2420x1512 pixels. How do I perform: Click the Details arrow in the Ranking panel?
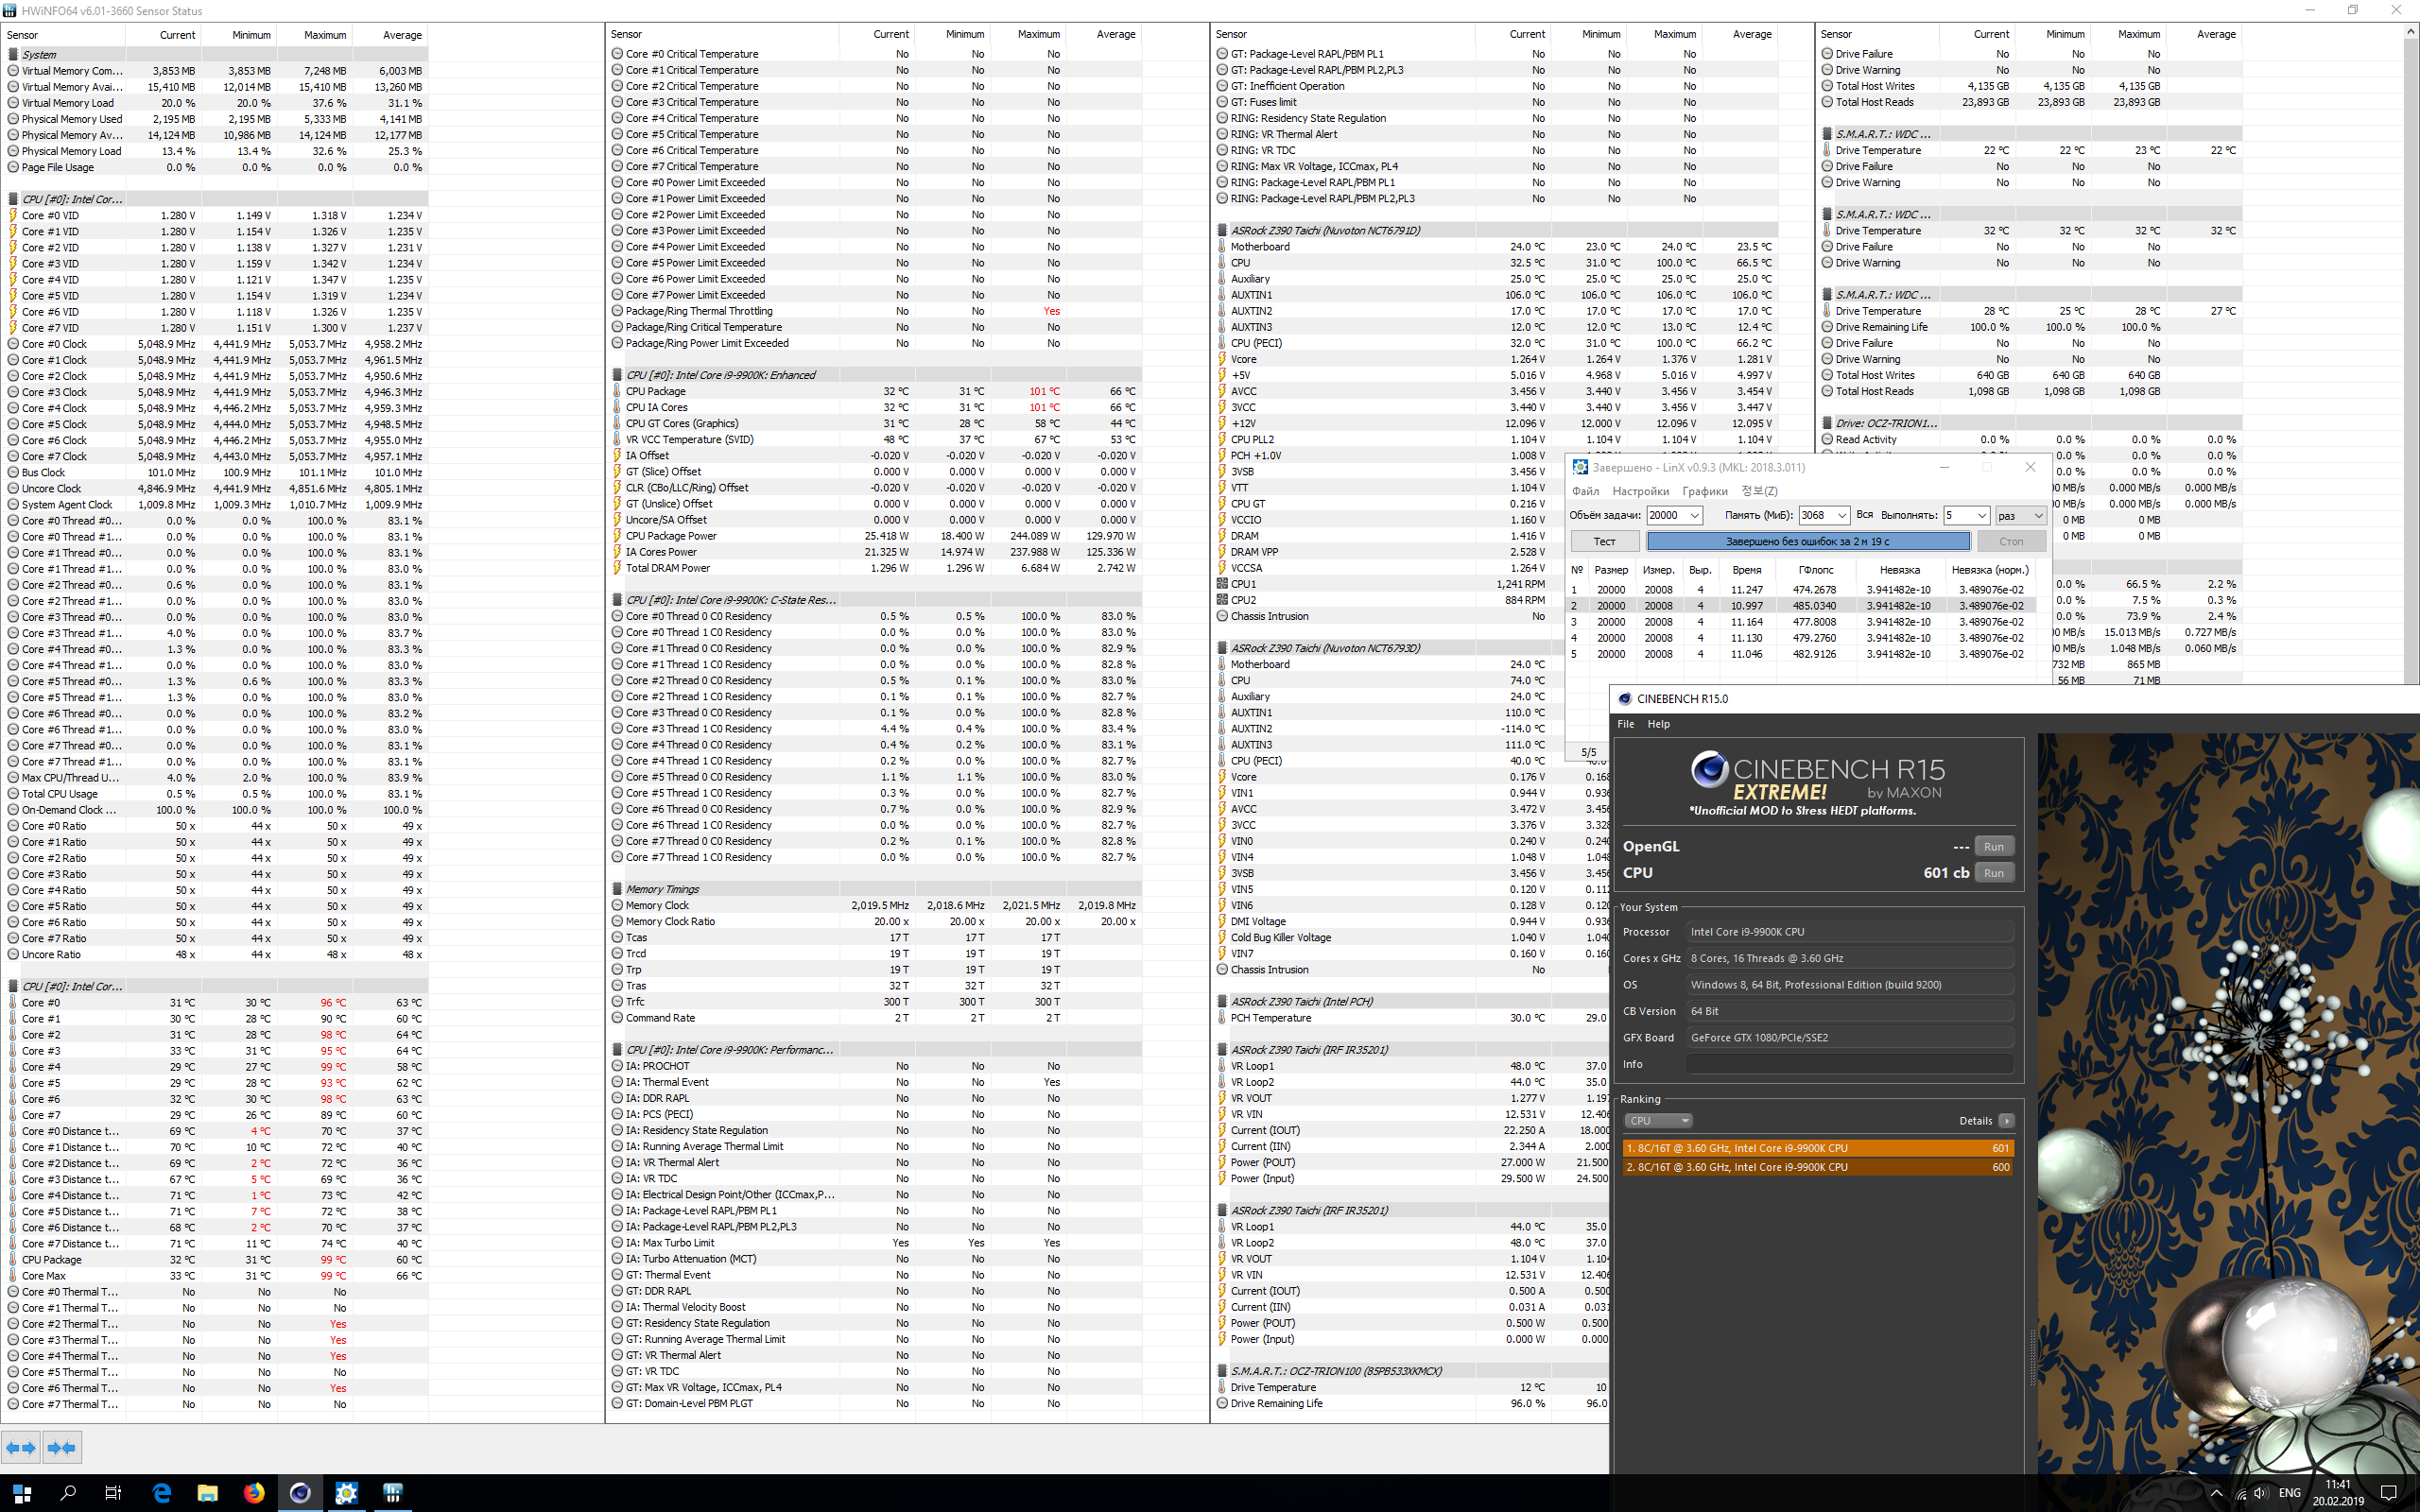(x=2005, y=1121)
